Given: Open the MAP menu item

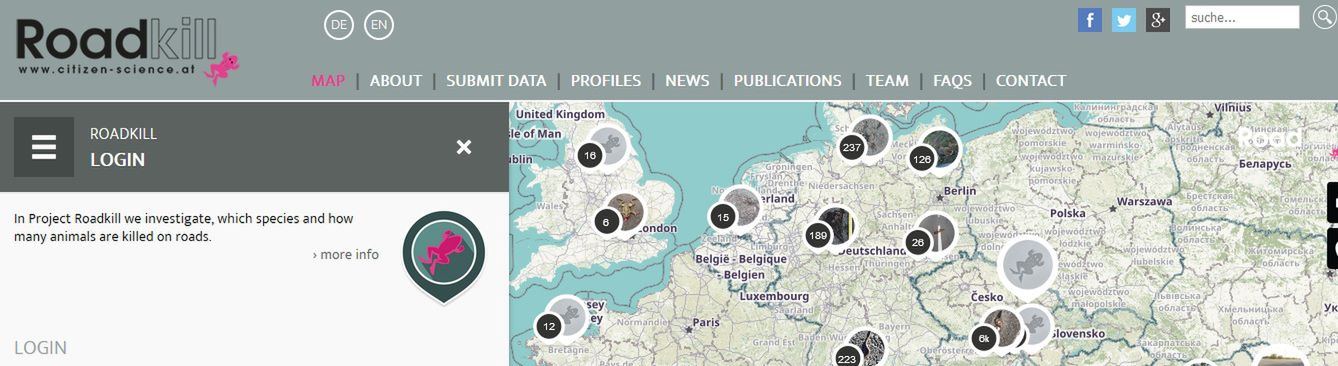Looking at the screenshot, I should tap(328, 81).
